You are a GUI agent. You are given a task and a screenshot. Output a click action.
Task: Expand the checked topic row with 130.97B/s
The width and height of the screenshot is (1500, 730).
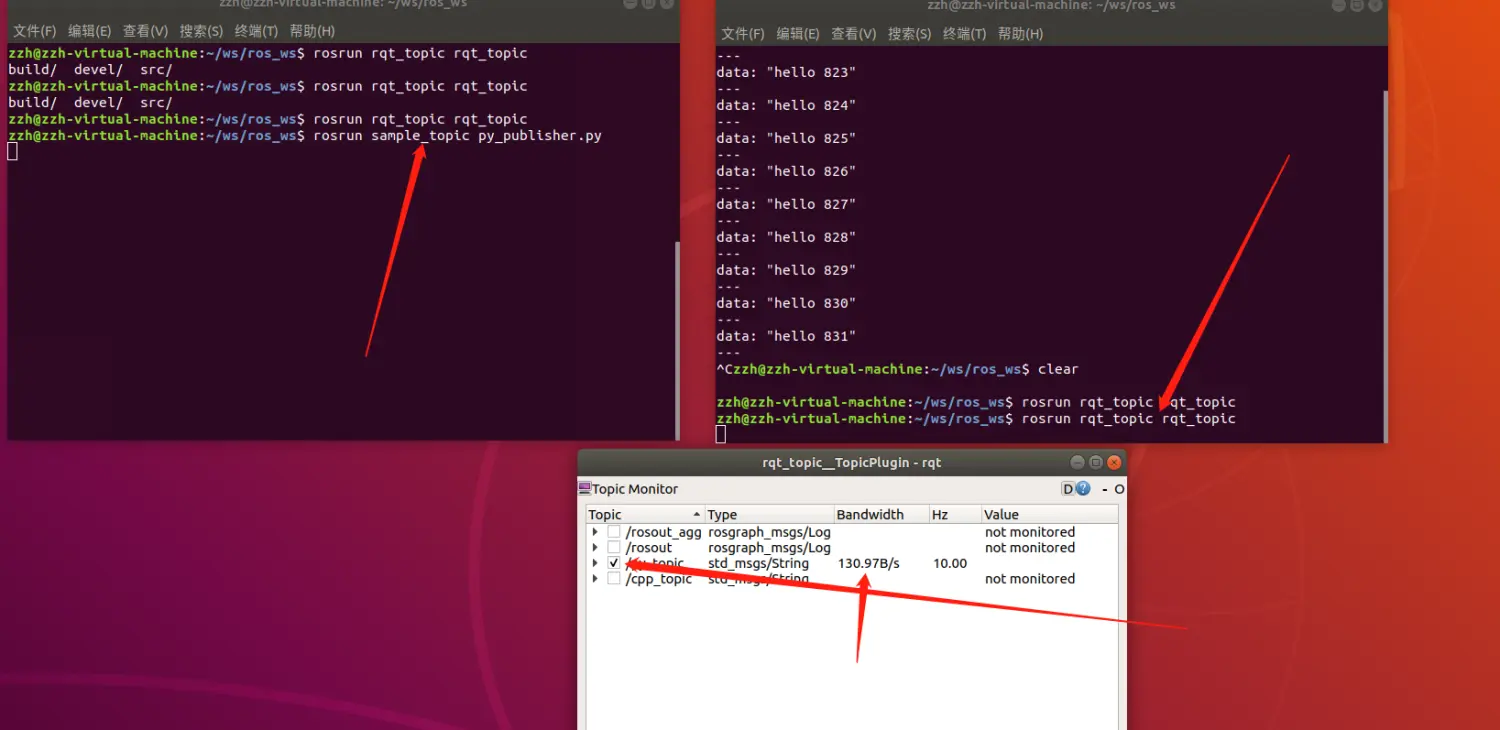point(595,563)
